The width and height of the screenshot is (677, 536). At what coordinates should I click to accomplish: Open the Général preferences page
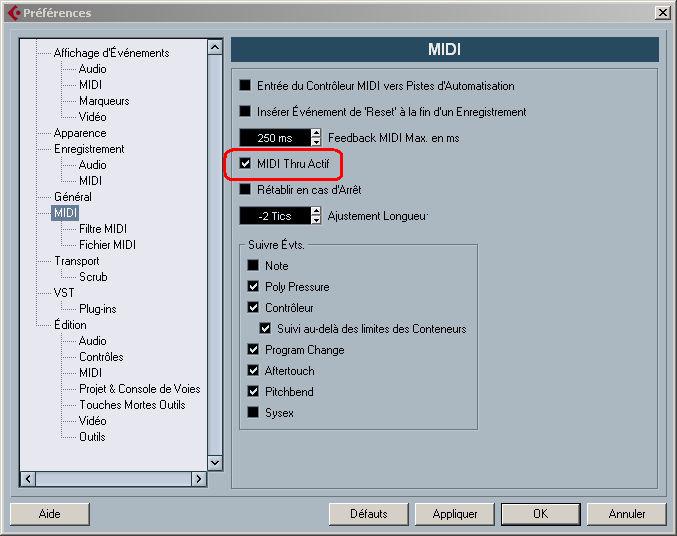(x=73, y=197)
